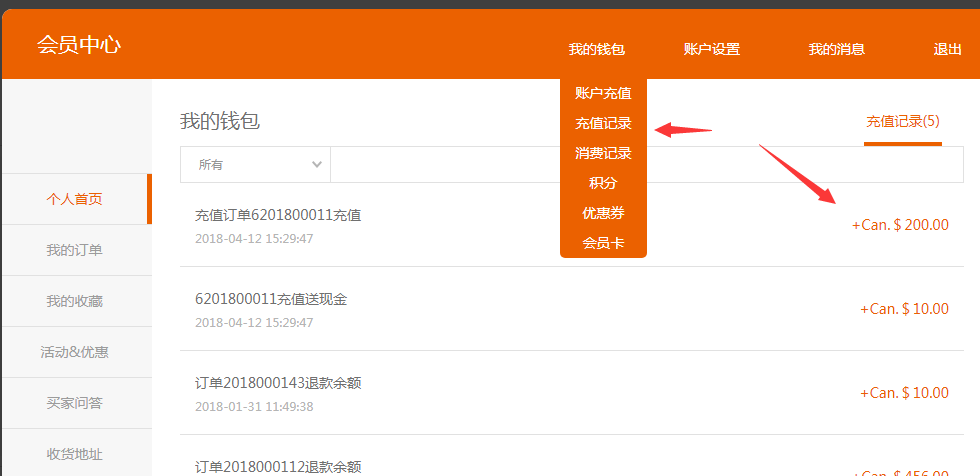This screenshot has width=980, height=476.
Task: Select 活动&优惠 in the sidebar
Action: [x=75, y=352]
